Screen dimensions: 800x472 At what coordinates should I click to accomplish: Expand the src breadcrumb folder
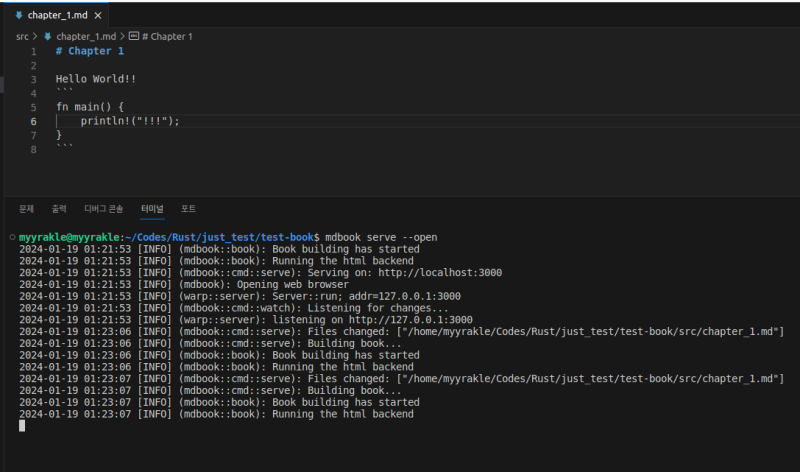coord(22,36)
